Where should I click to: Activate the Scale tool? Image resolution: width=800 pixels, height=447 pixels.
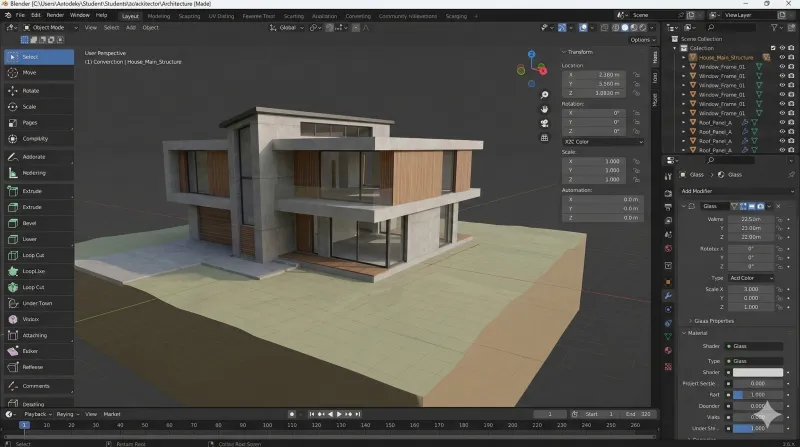[39, 107]
